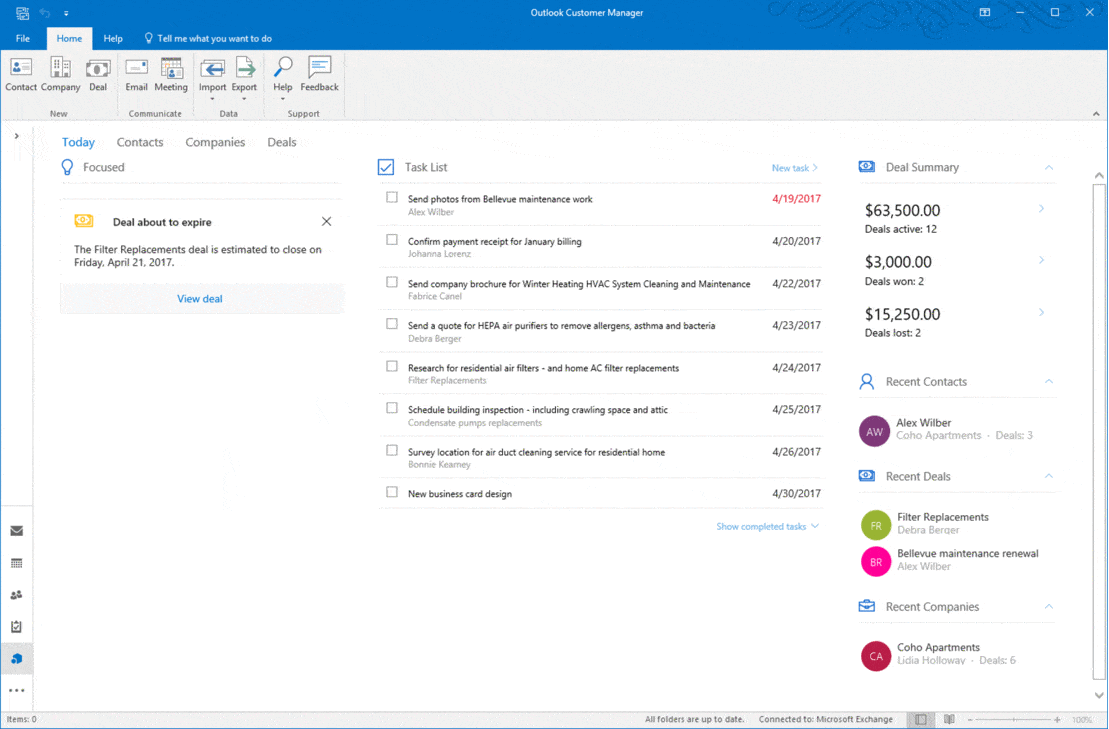The image size is (1109, 729).
Task: Mark HEPA air purifiers quote task complete
Action: (x=392, y=324)
